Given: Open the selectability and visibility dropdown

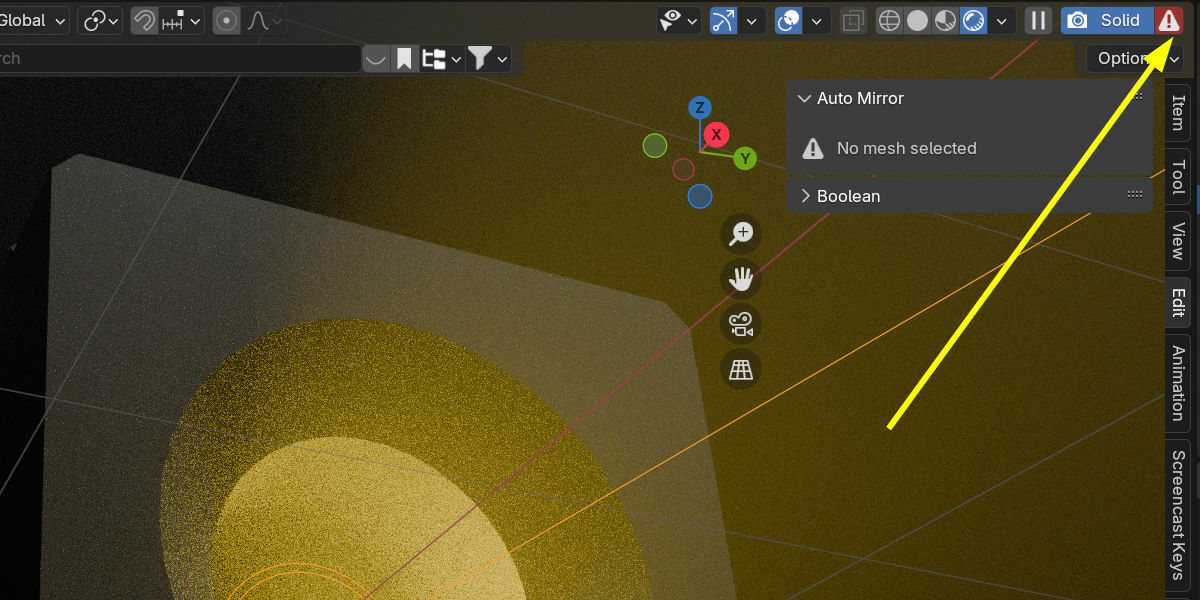Looking at the screenshot, I should pyautogui.click(x=679, y=20).
